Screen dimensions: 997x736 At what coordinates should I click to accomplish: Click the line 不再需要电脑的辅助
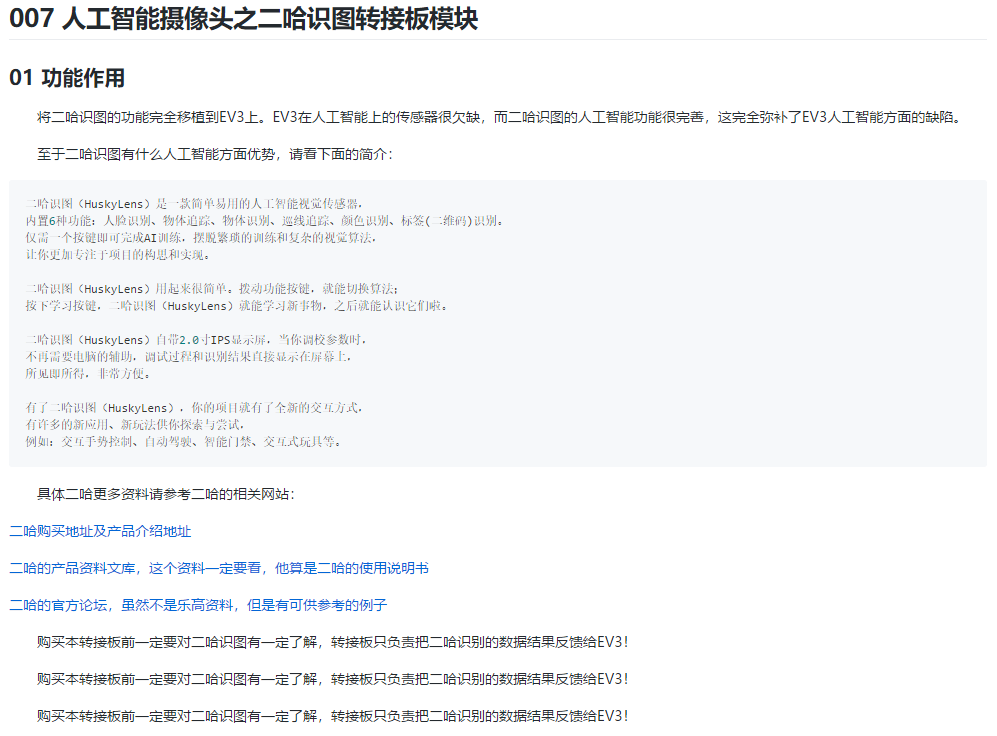(x=189, y=357)
